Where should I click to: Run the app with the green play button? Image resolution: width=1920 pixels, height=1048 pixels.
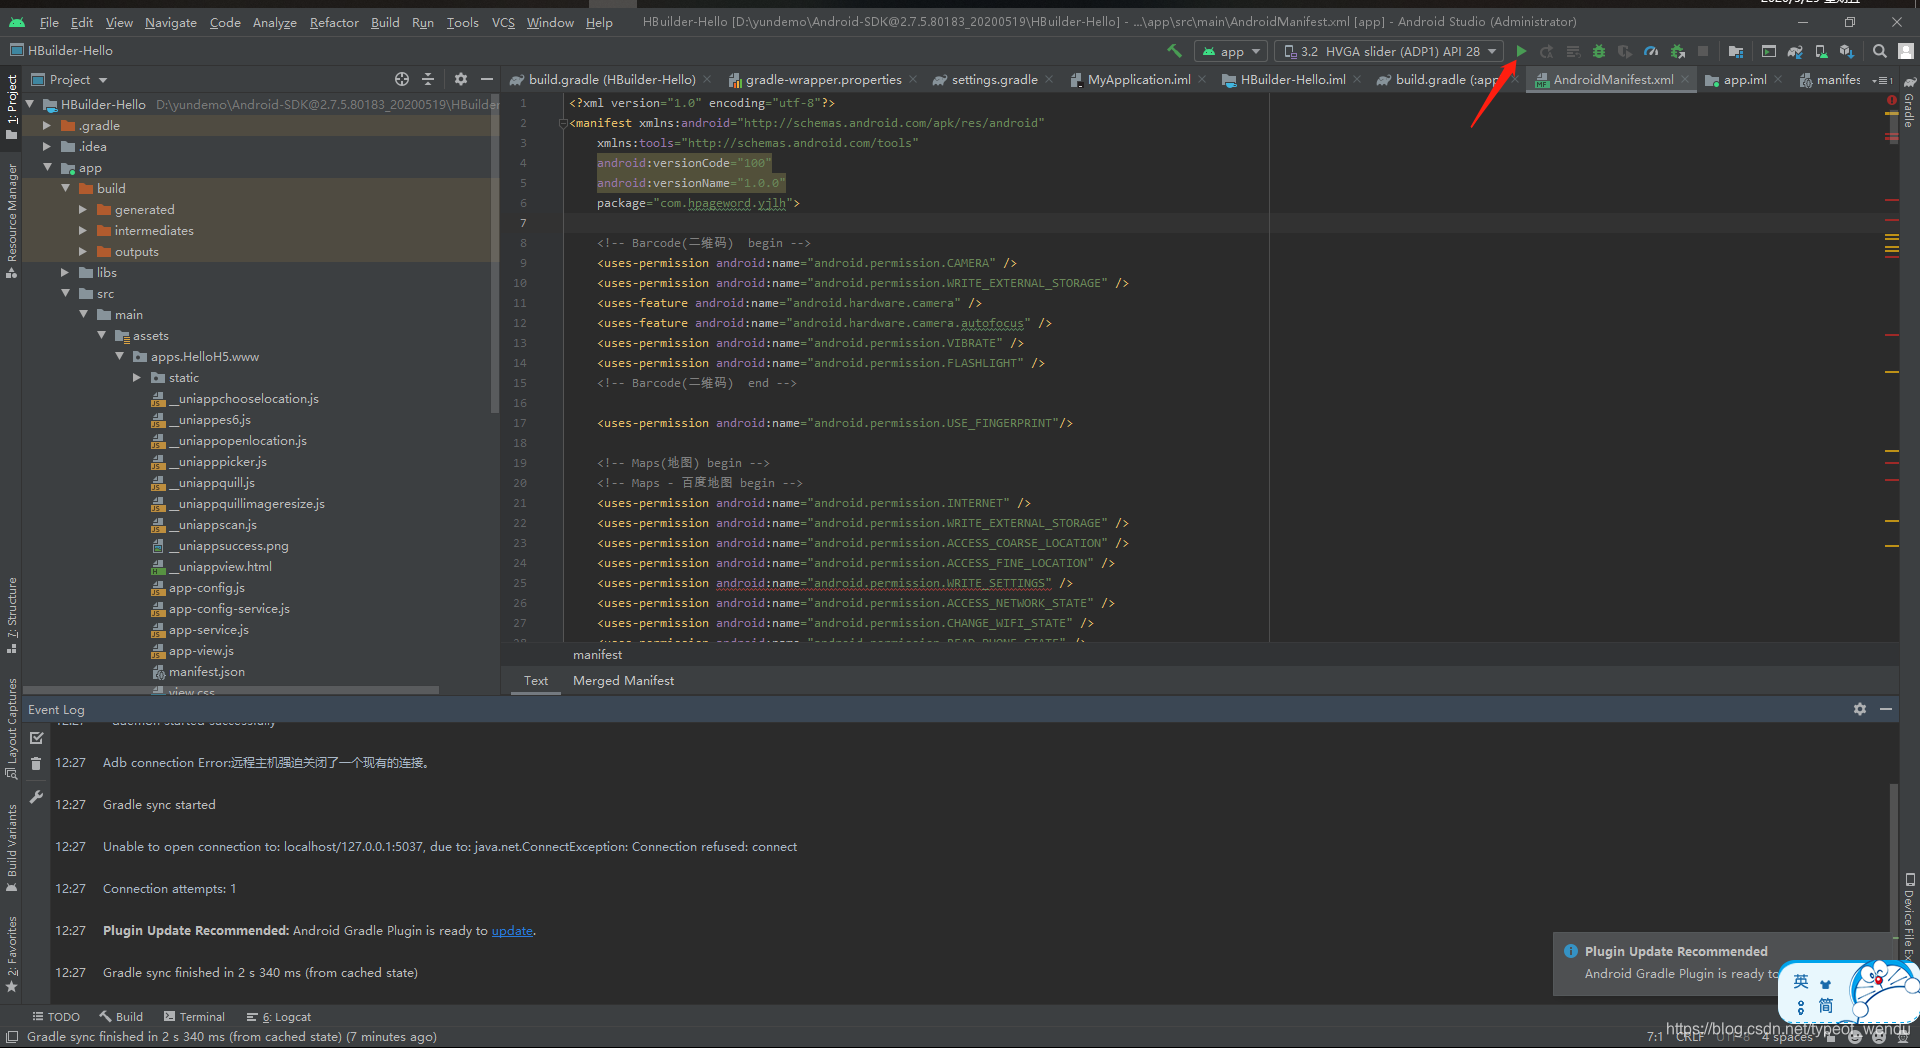click(1521, 51)
